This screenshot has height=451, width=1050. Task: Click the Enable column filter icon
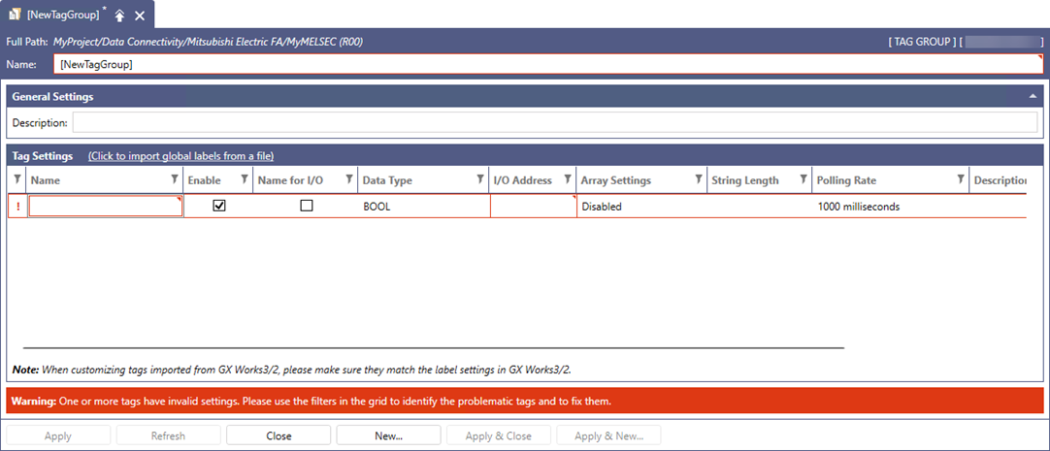pyautogui.click(x=243, y=180)
